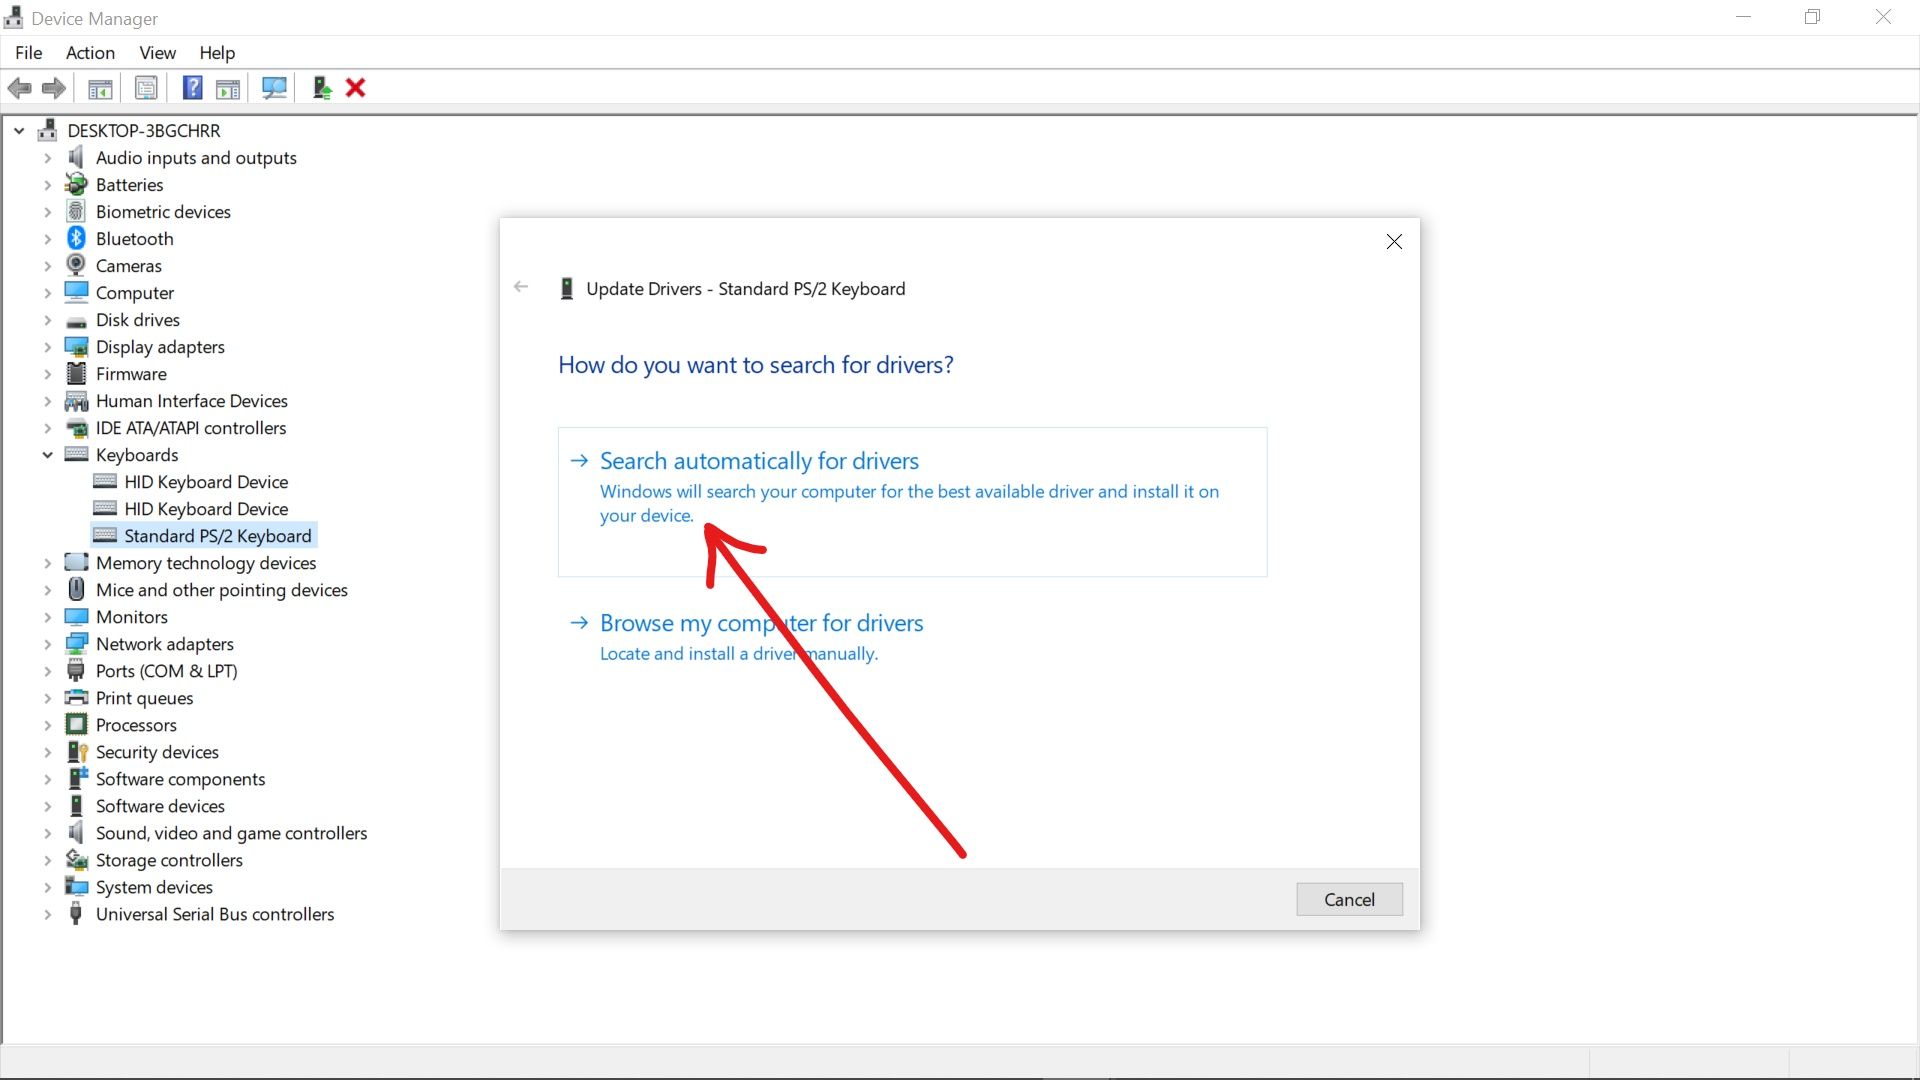Select the Computer category label

[x=135, y=293]
